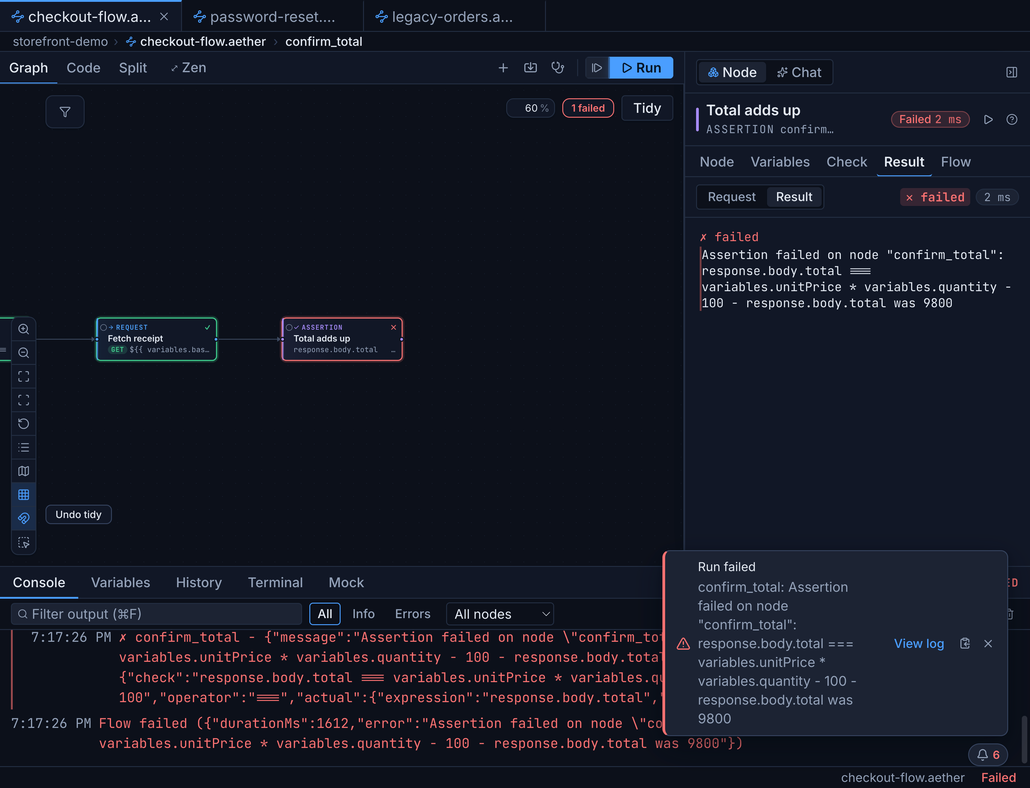Open the password-reset file tab

click(x=272, y=16)
